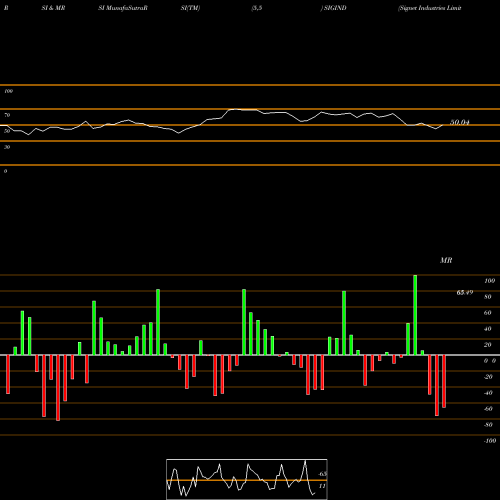Click the 'SI MunafaSutraR' header text

(x=123, y=8)
